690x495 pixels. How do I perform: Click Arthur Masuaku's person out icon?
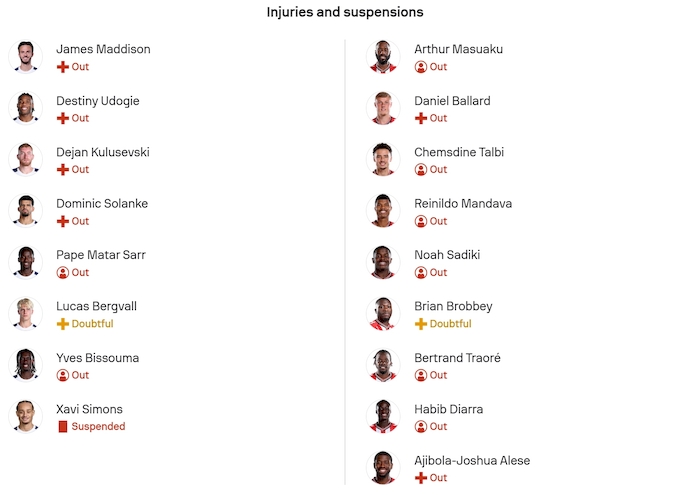point(420,67)
